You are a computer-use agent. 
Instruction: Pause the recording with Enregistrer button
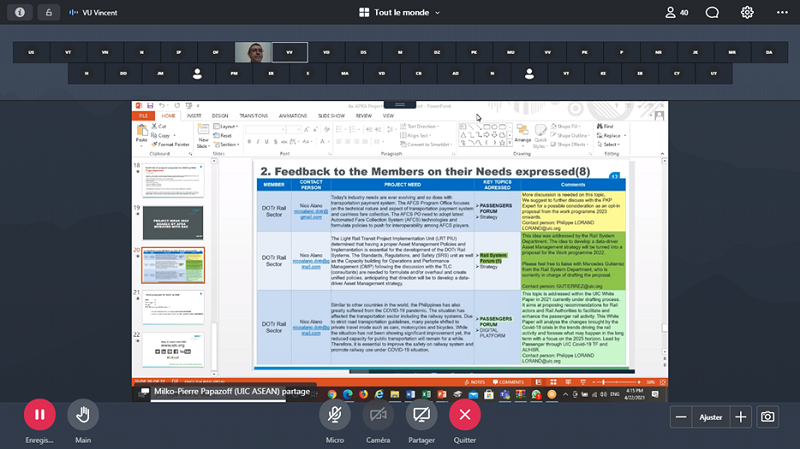click(38, 413)
